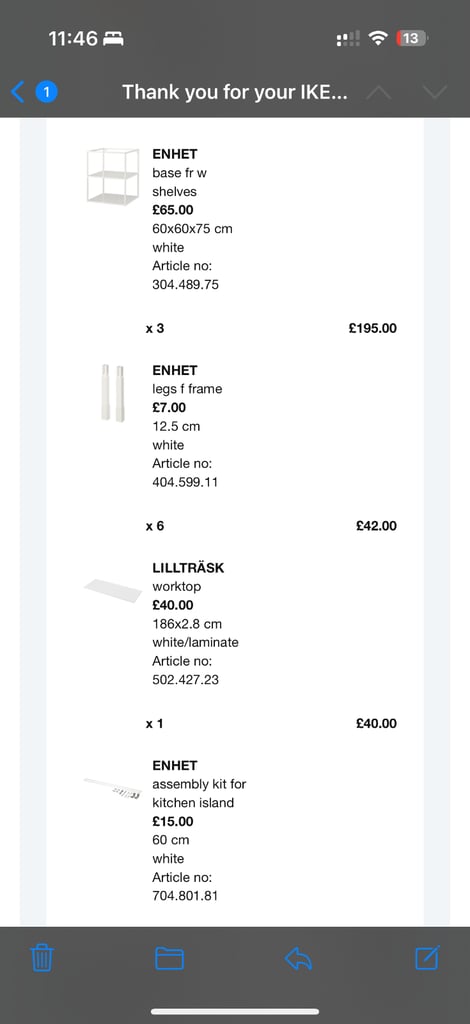Tap the LILLTRÄSK product name
470x1024 pixels.
point(188,568)
